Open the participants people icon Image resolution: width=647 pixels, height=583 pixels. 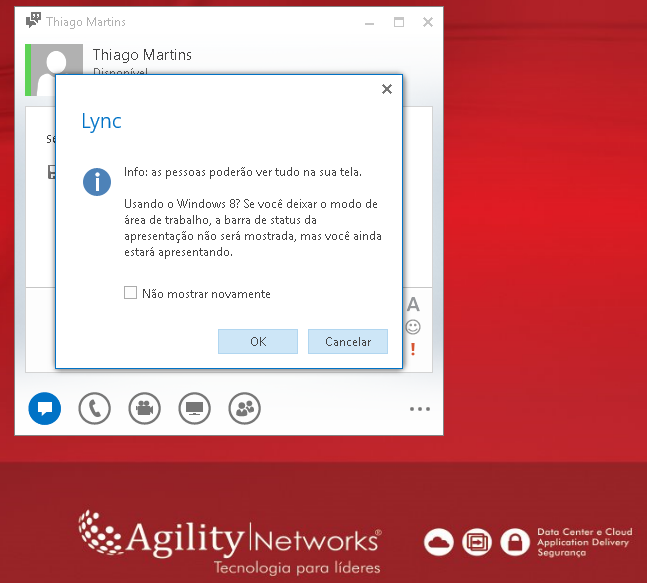[244, 408]
